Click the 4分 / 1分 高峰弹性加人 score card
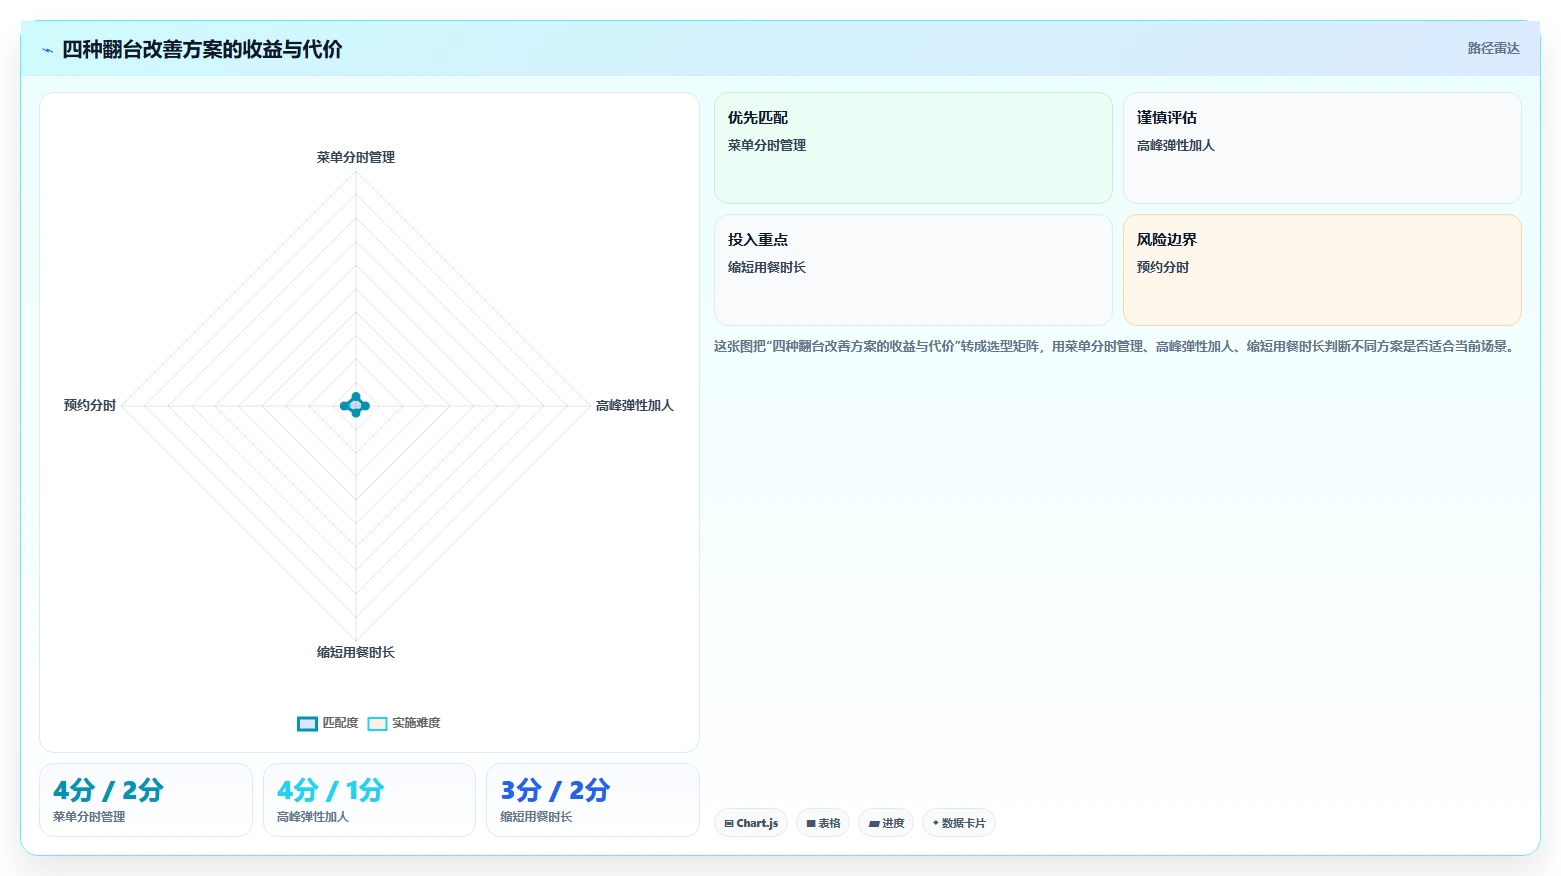 coord(369,800)
